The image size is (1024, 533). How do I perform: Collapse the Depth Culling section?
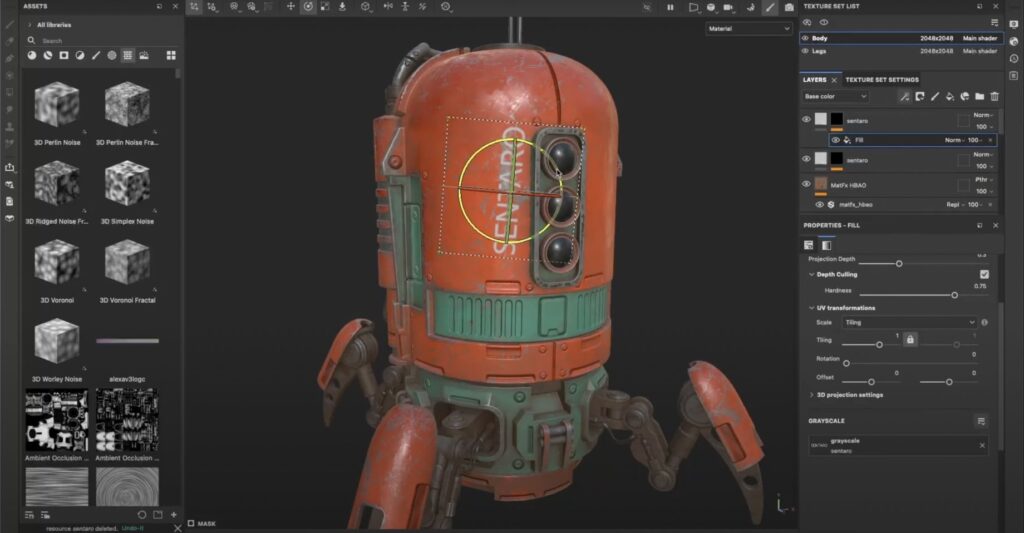click(x=812, y=274)
